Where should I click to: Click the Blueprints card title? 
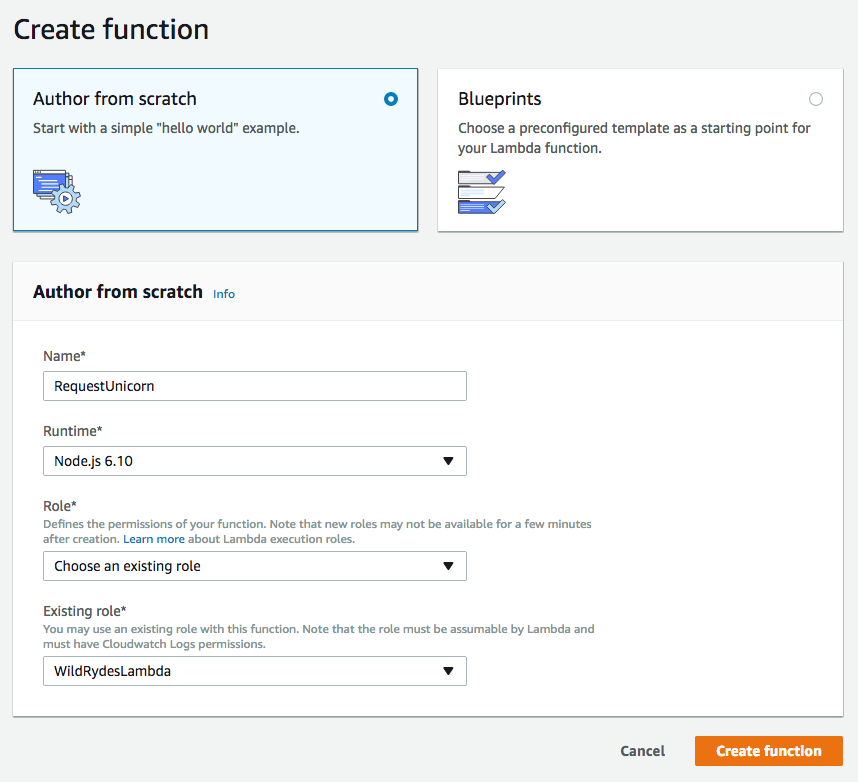499,99
